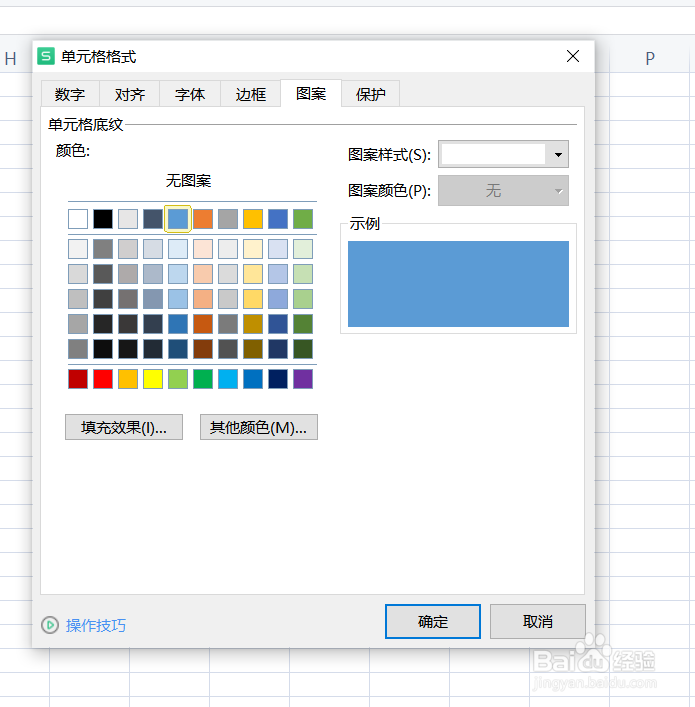Select white swatch in top color row
The width and height of the screenshot is (695, 707).
pyautogui.click(x=78, y=219)
